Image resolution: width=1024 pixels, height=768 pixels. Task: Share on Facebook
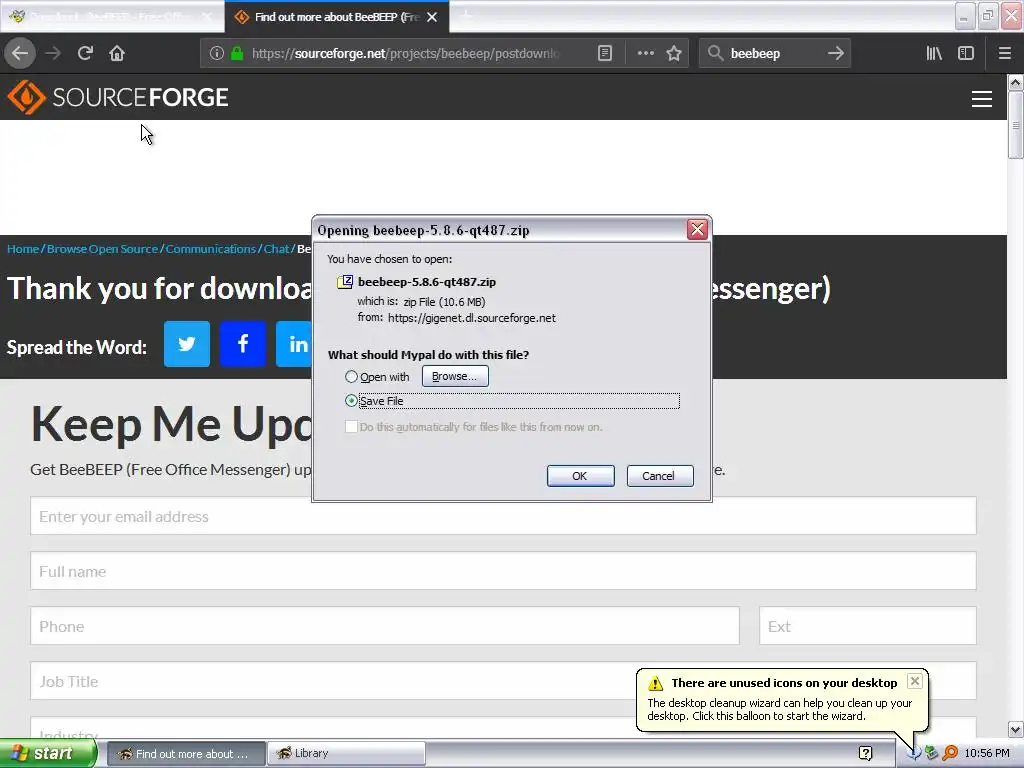tap(243, 344)
